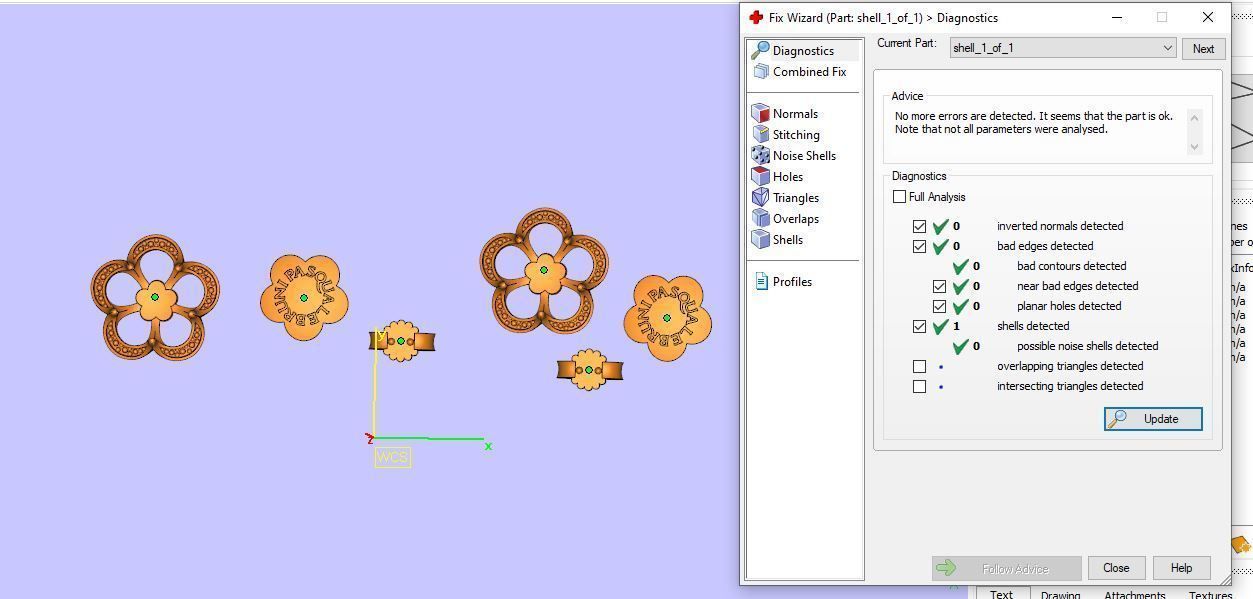Image resolution: width=1253 pixels, height=599 pixels.
Task: Enable the Full Analysis checkbox
Action: (x=899, y=197)
